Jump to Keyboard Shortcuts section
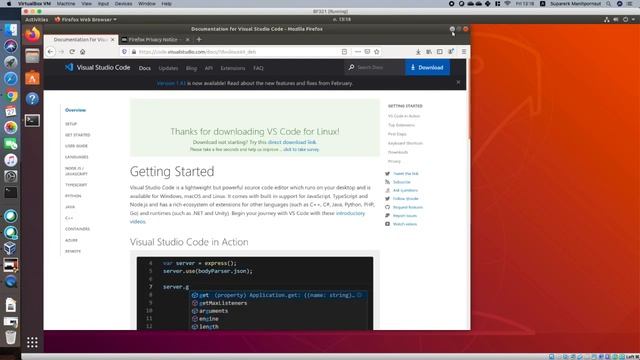Viewport: 640px width, 360px height. point(405,143)
